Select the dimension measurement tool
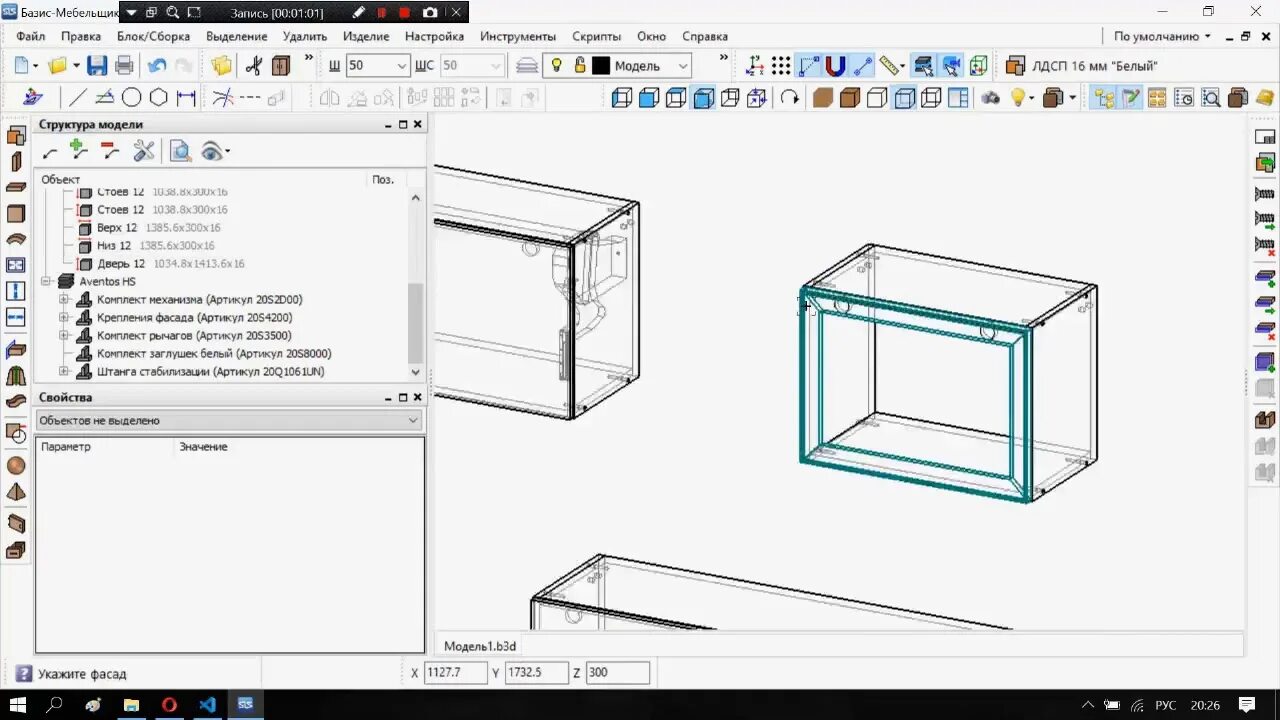This screenshot has width=1280, height=720. [x=186, y=98]
